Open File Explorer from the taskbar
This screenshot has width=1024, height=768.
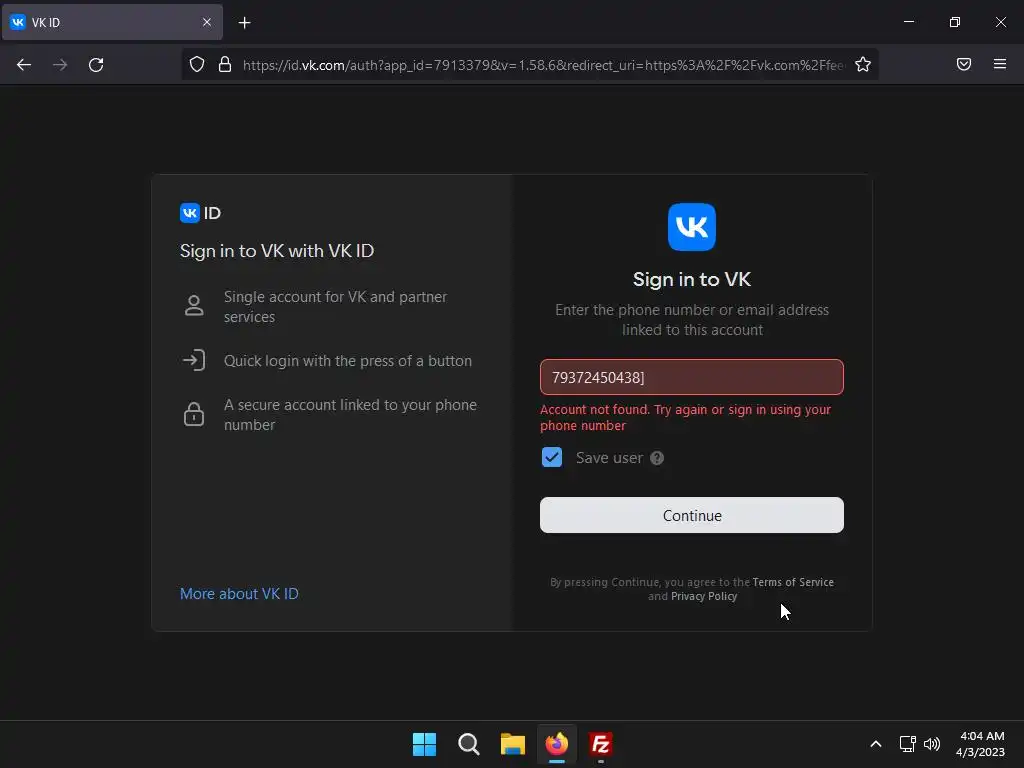(513, 744)
